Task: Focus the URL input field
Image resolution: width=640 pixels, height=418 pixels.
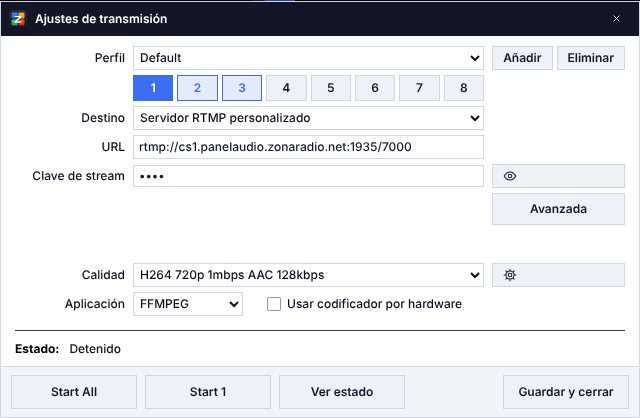Action: 308,147
